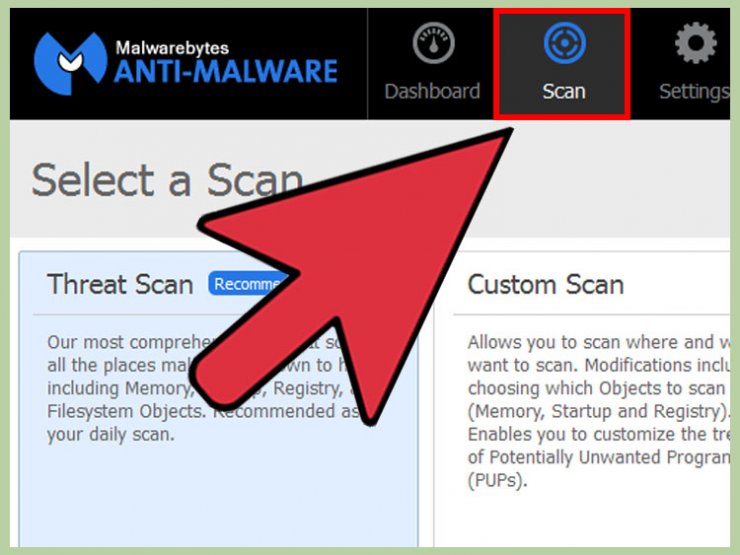Click text 'choosing which Objects to scan'
Screen dimensions: 740x555
596,388
